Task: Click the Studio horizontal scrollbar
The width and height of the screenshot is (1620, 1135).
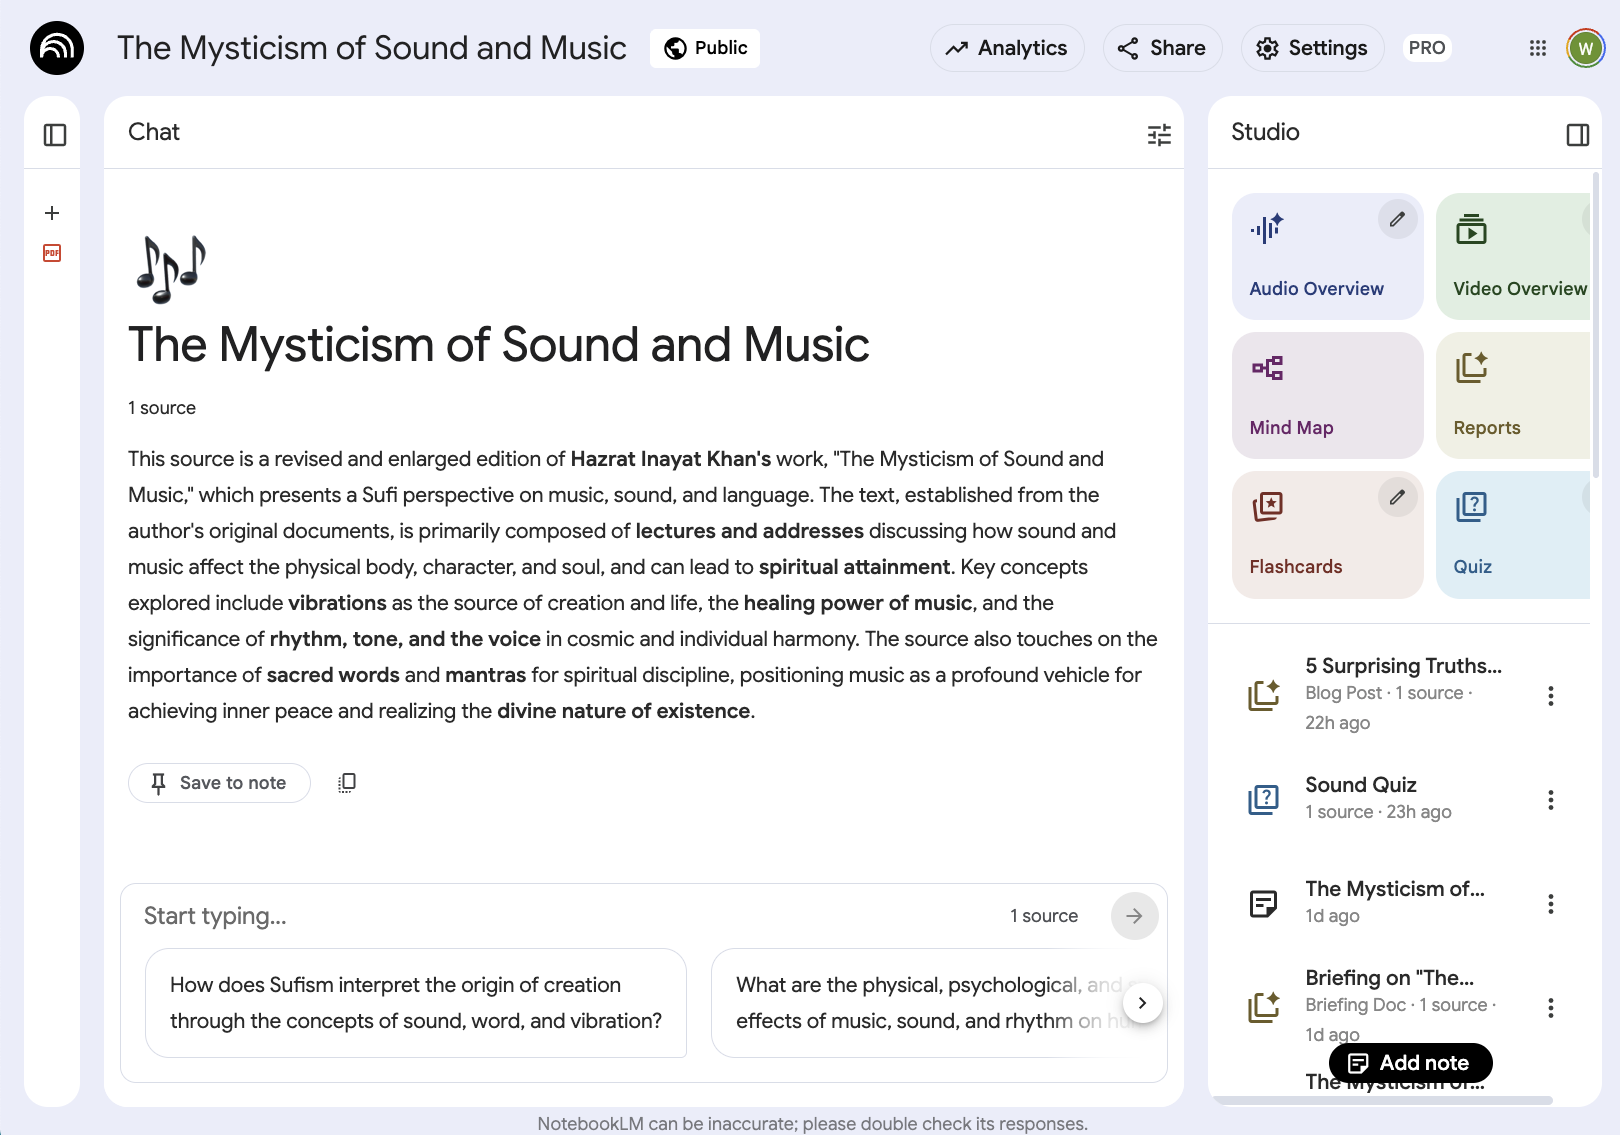Action: 1384,1100
